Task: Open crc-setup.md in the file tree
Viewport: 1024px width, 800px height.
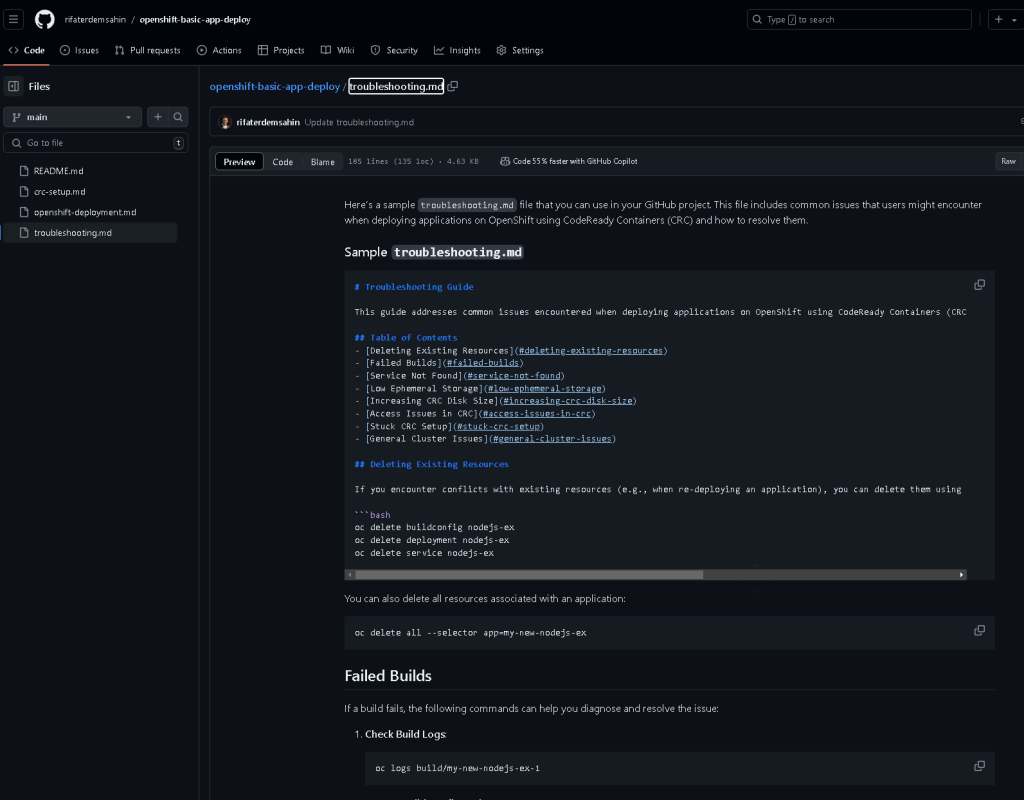Action: point(59,192)
